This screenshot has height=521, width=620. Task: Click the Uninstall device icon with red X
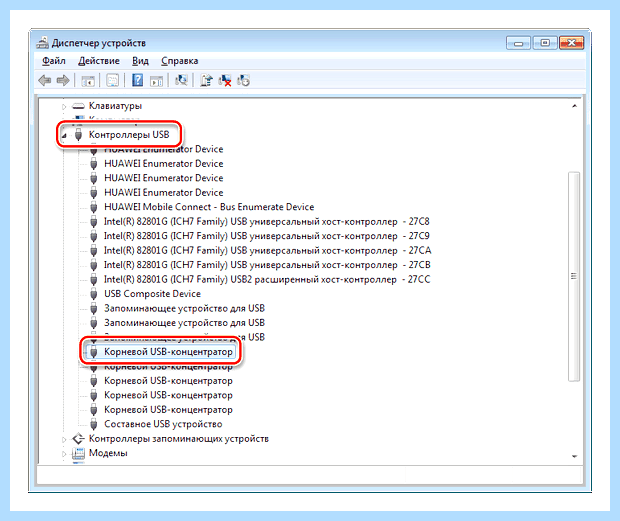pos(225,81)
